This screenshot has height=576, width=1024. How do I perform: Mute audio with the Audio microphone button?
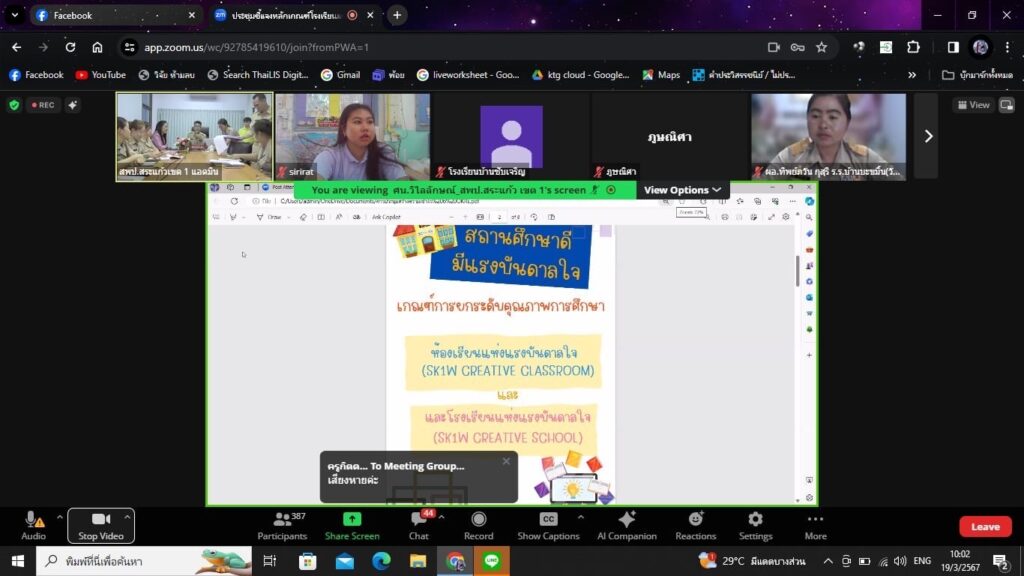(33, 526)
